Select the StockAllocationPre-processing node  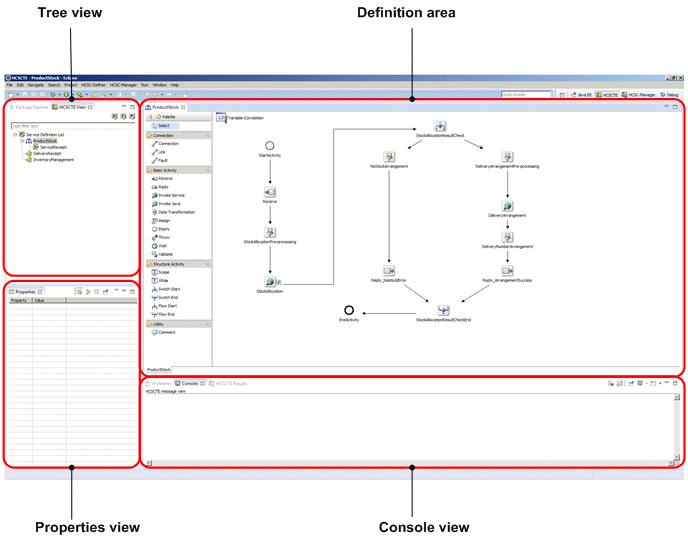pyautogui.click(x=270, y=232)
